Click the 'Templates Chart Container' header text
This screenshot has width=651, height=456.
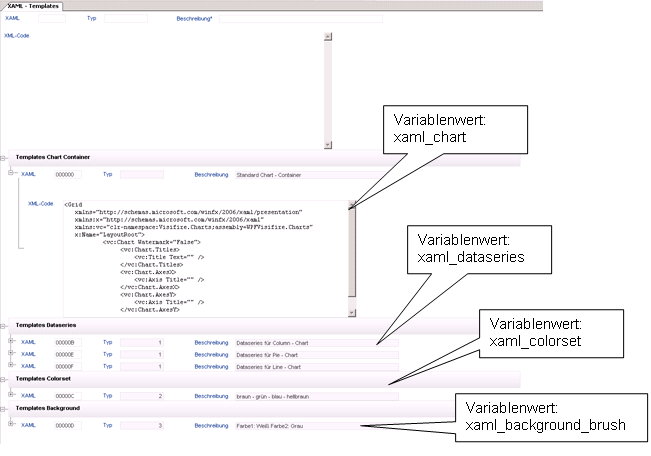tap(53, 157)
